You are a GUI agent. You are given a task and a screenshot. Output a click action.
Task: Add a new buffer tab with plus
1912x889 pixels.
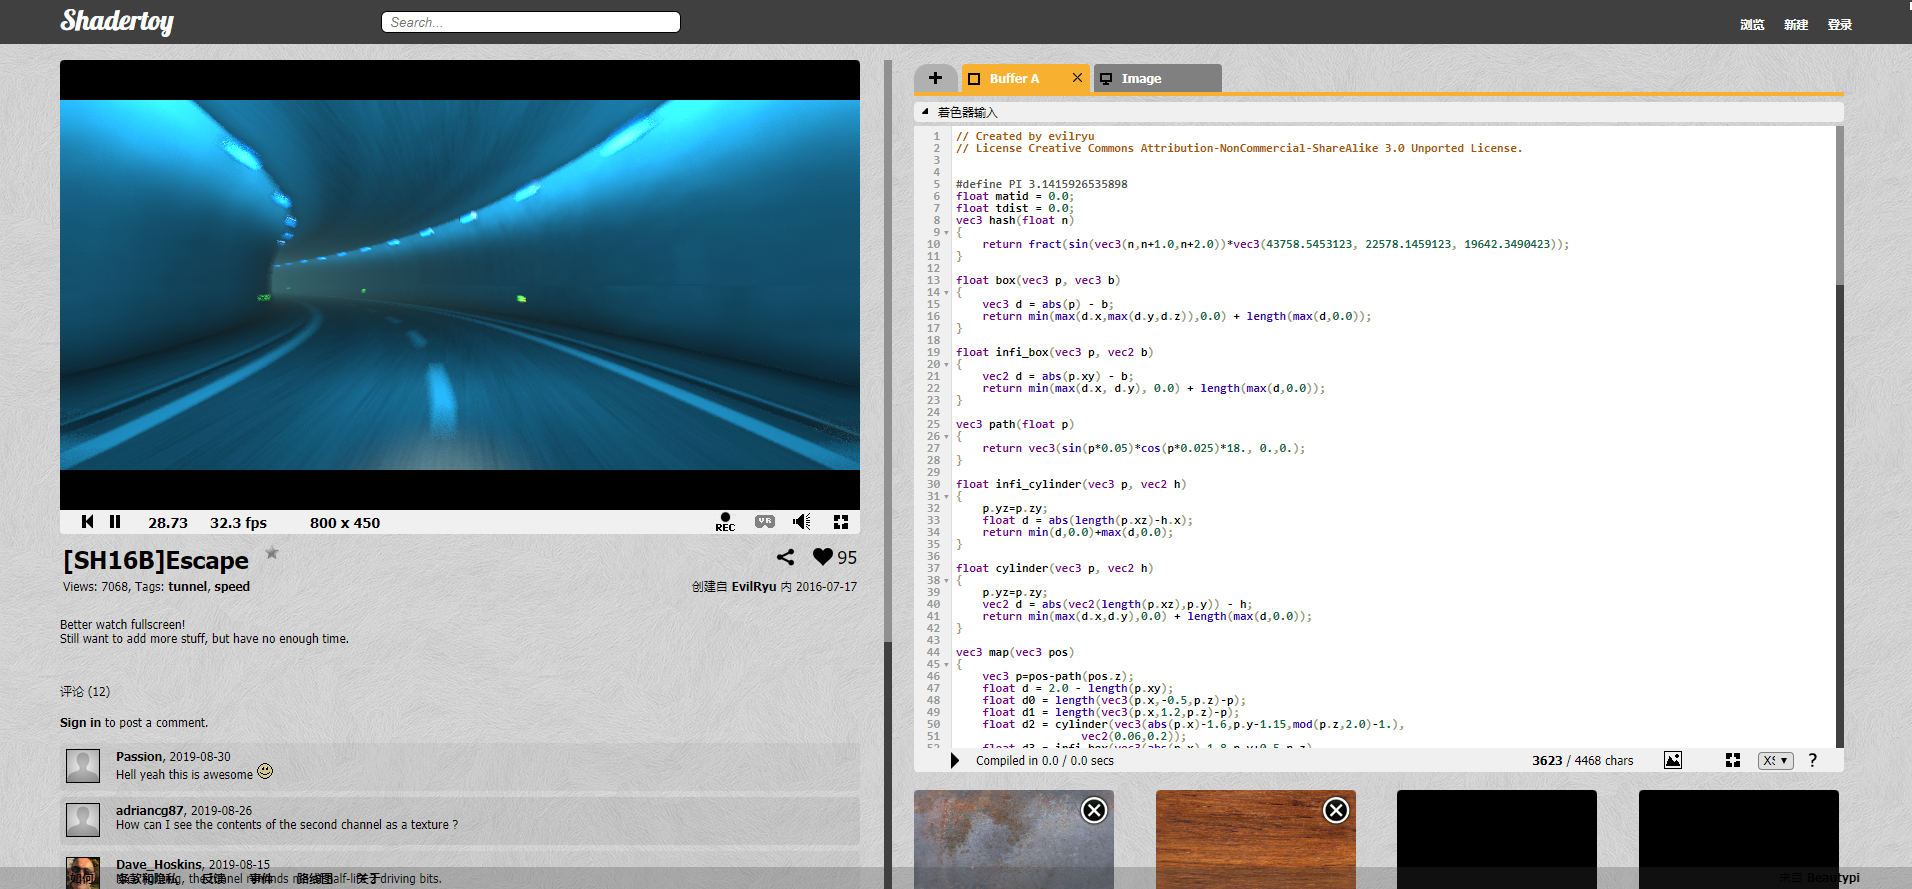(936, 78)
